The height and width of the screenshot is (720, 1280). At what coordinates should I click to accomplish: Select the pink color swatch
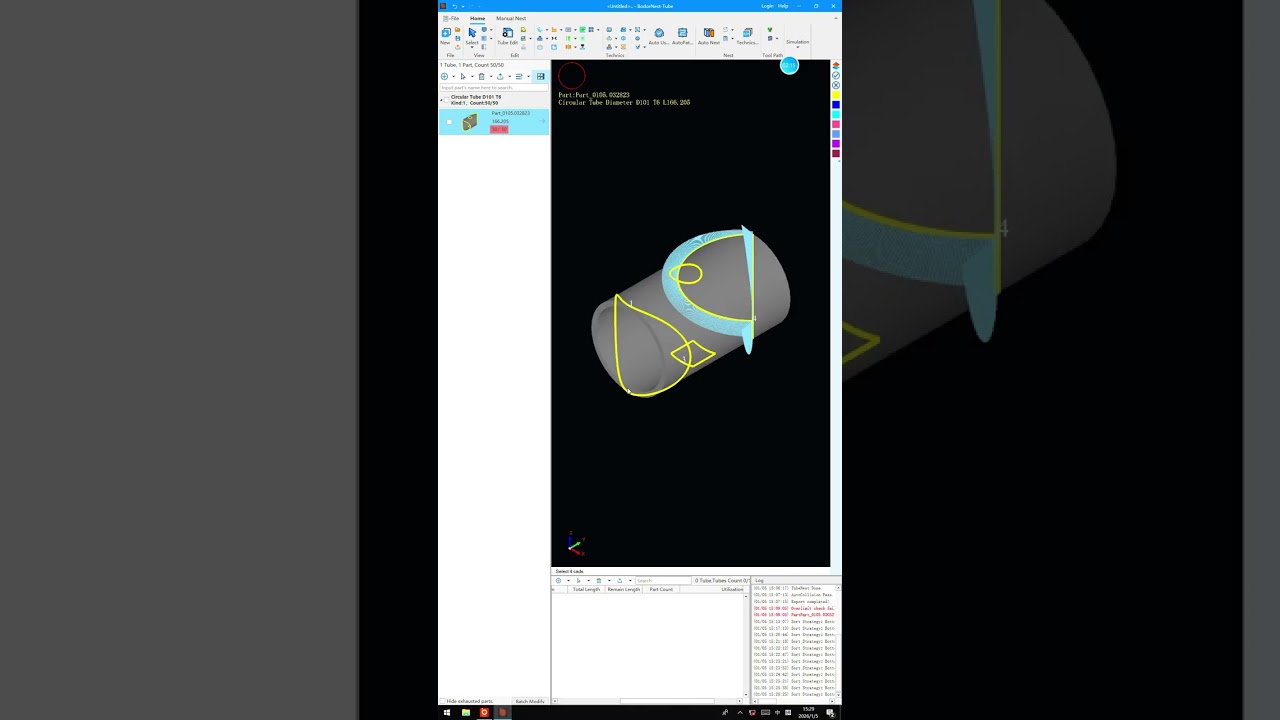point(836,124)
